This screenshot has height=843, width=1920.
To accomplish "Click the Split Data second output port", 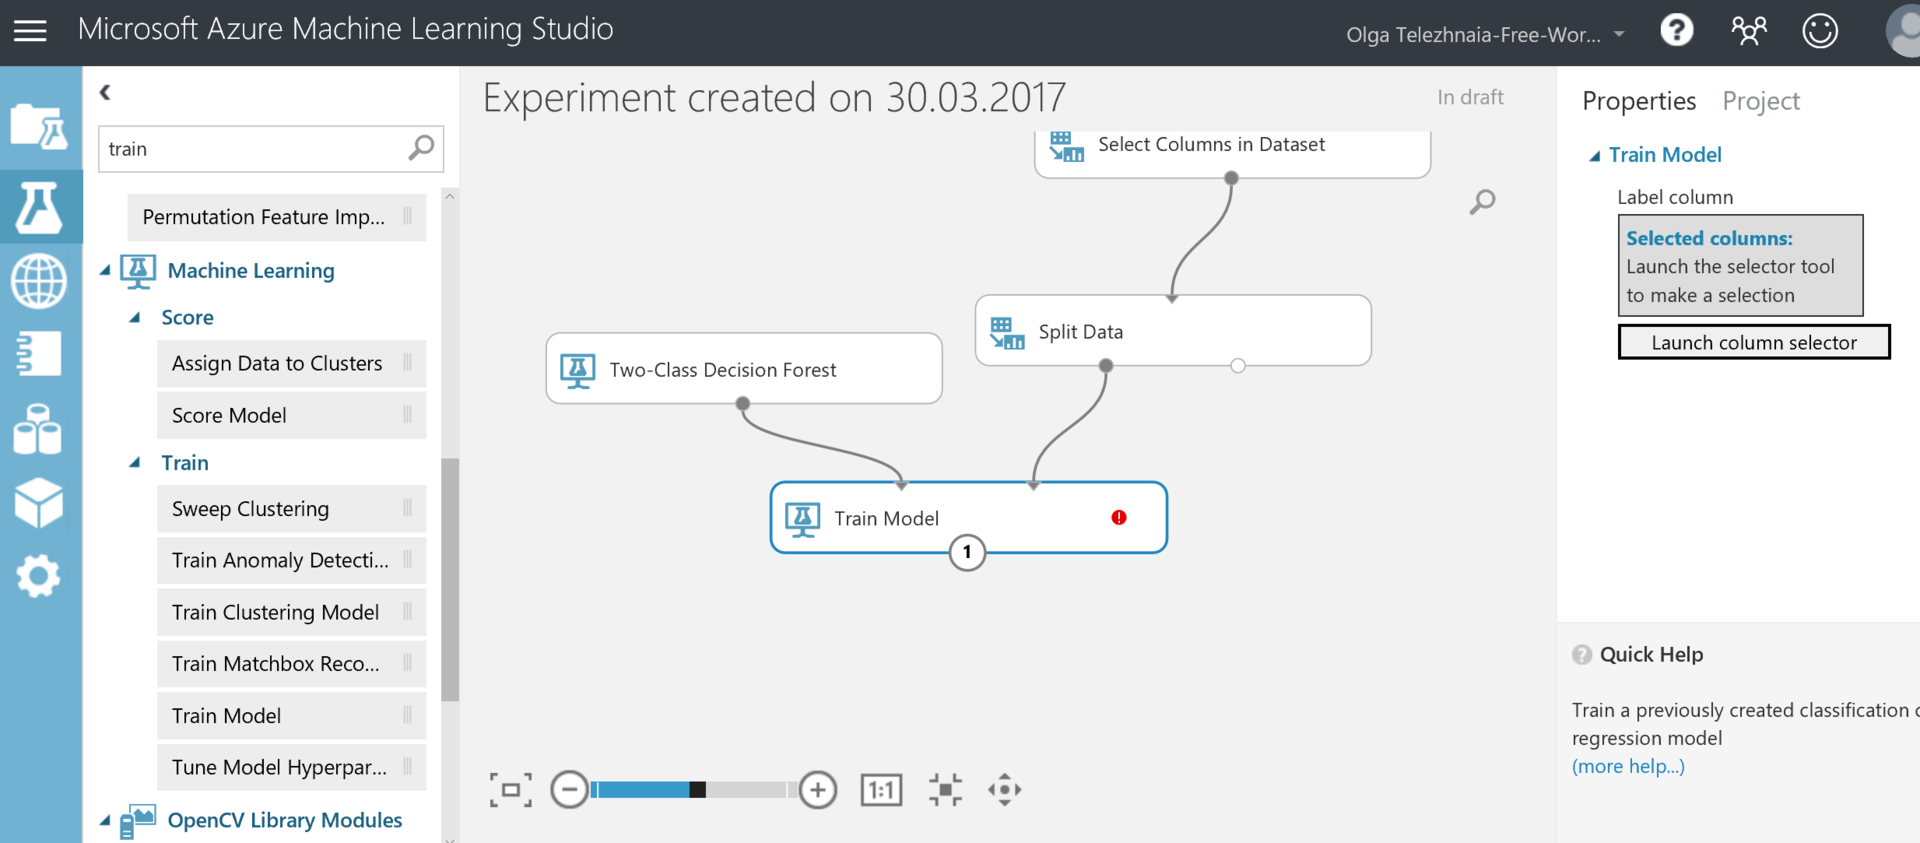I will tap(1238, 366).
